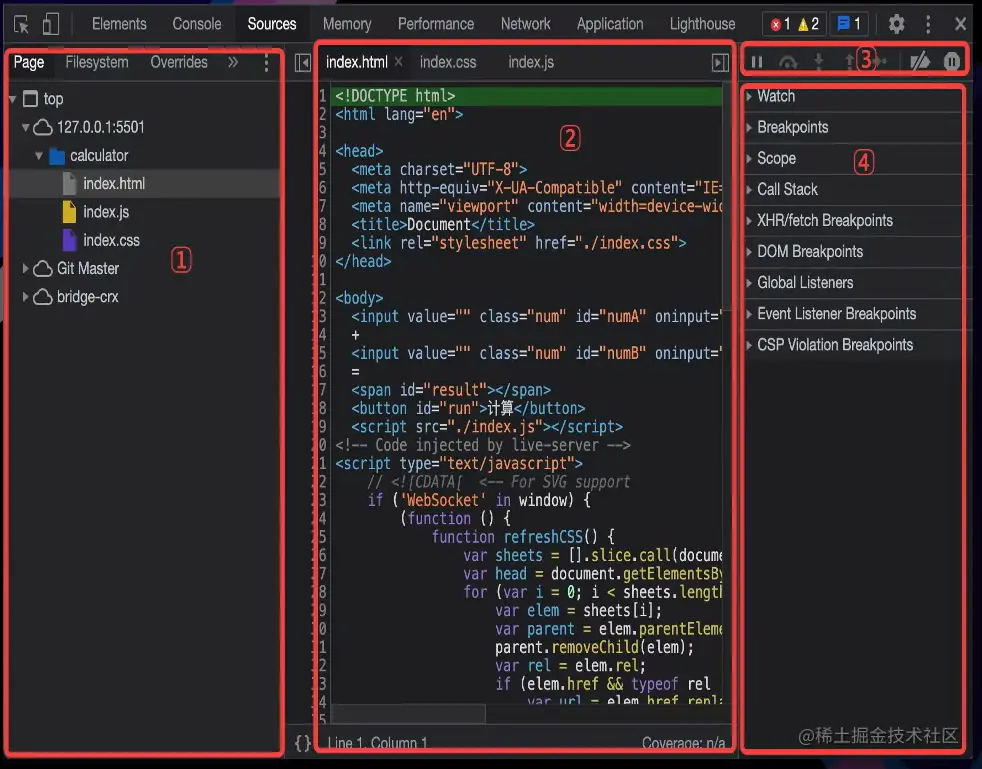Viewport: 982px width, 769px height.
Task: Click the top frame icon
Action: tap(30, 99)
